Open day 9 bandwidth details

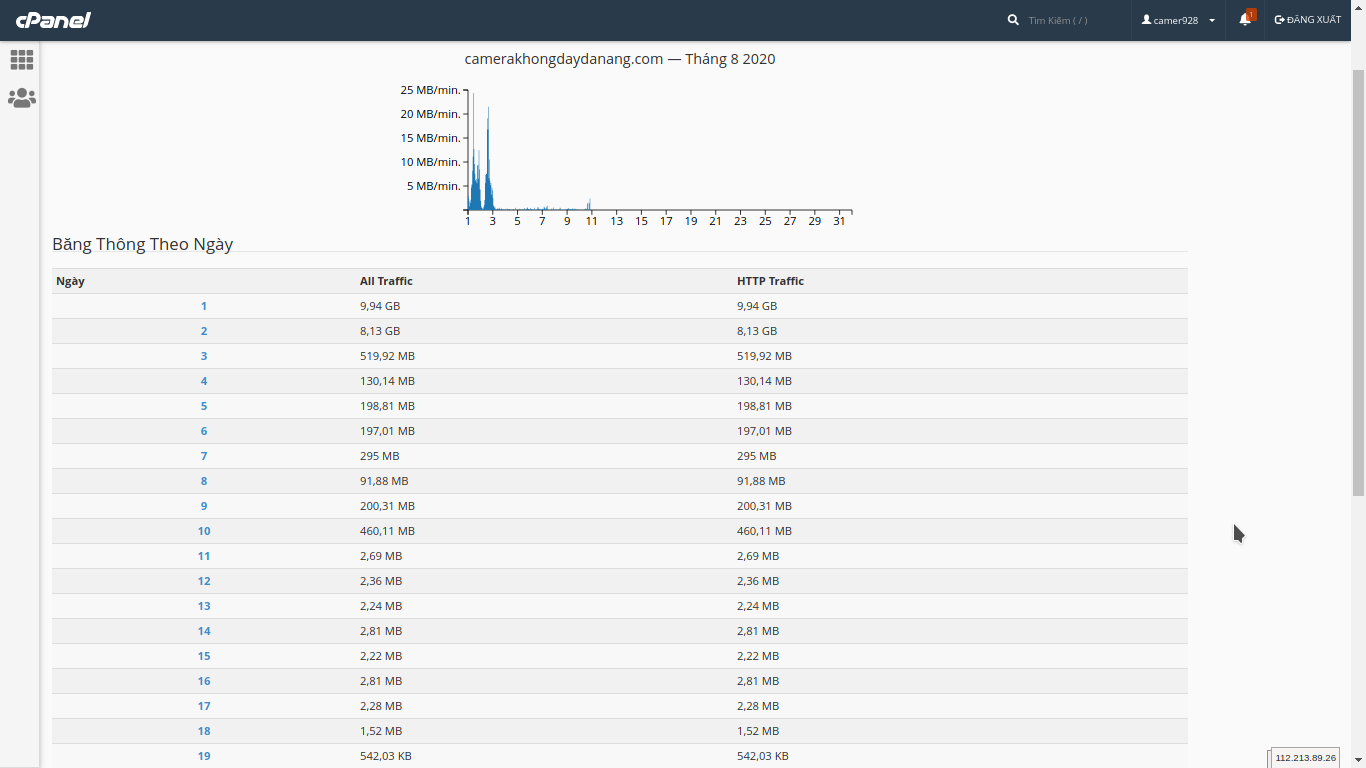pyautogui.click(x=204, y=506)
